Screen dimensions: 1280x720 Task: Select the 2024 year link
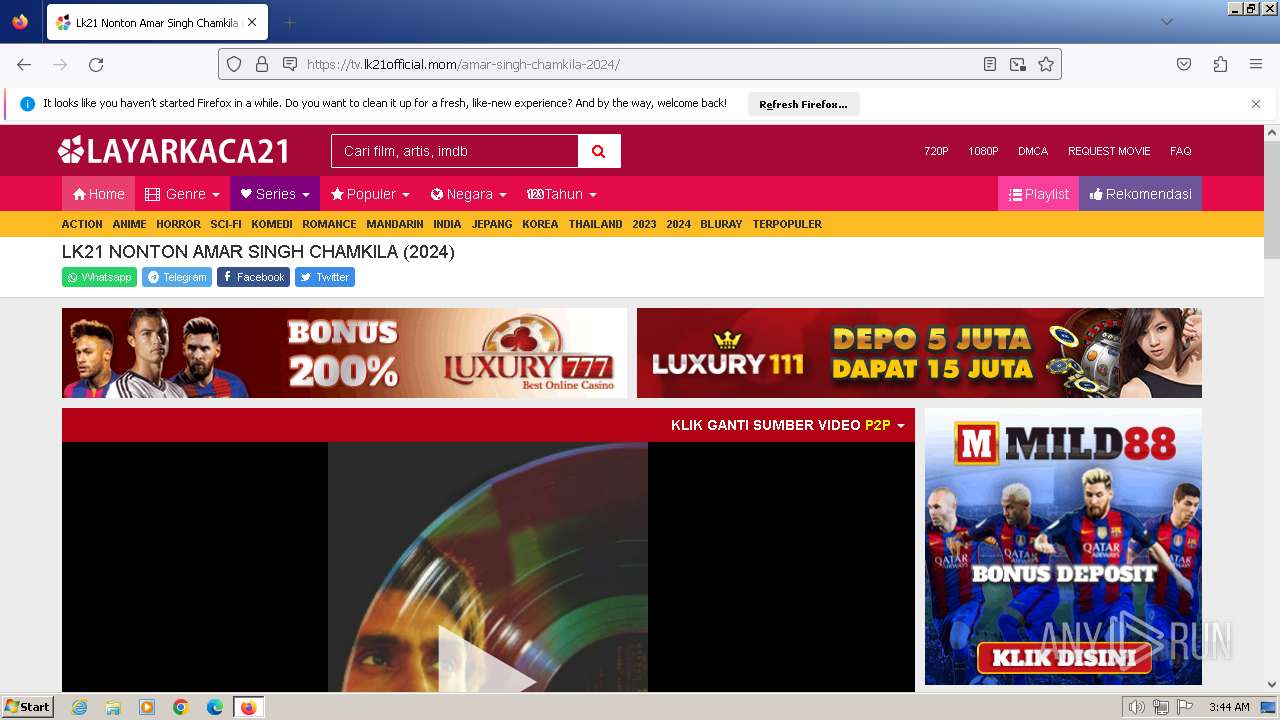[x=678, y=224]
